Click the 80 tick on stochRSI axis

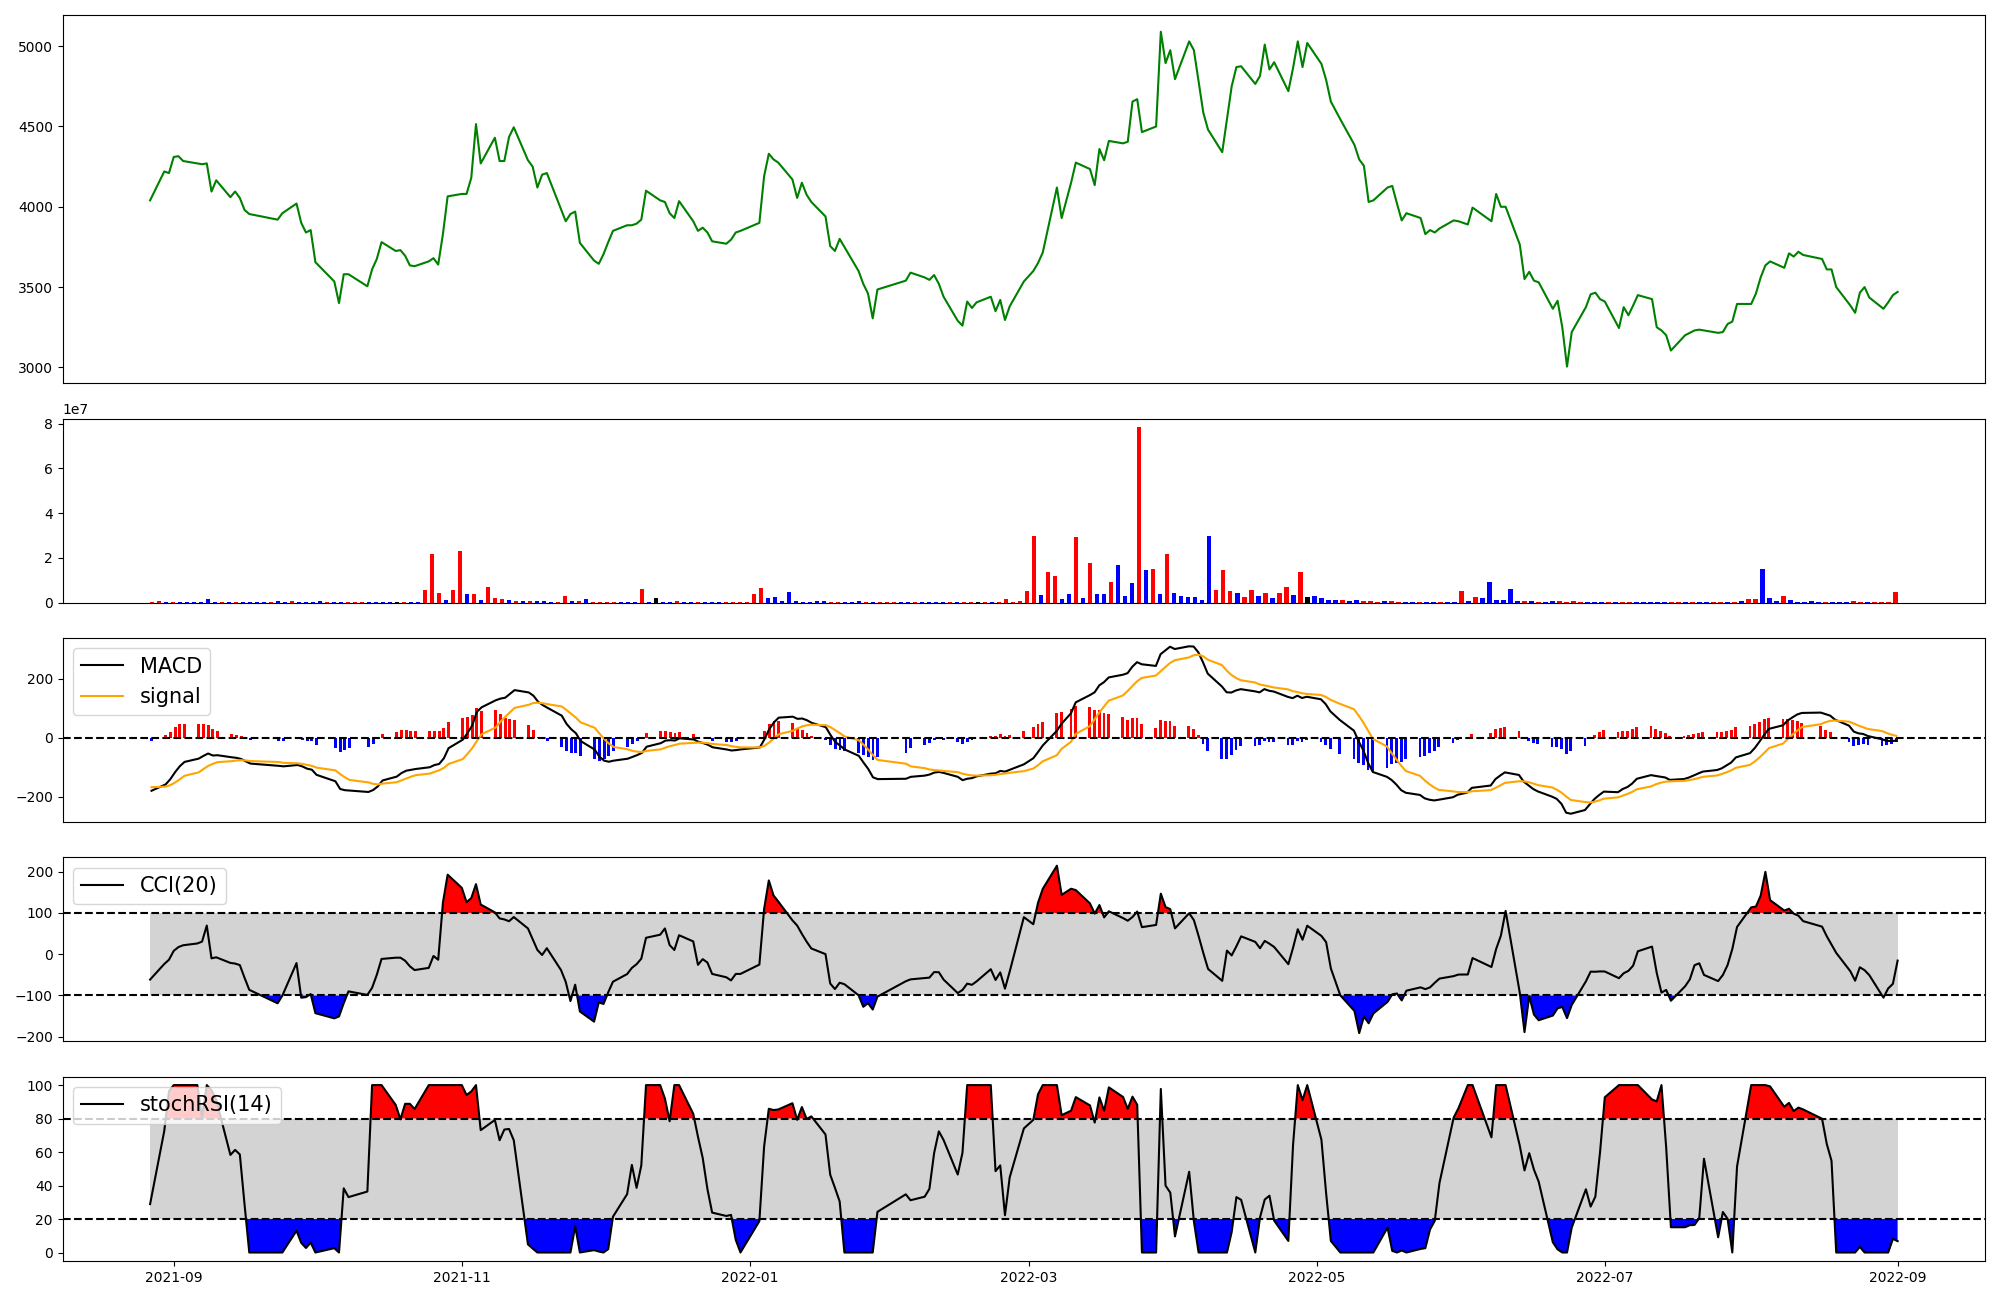tap(43, 1119)
